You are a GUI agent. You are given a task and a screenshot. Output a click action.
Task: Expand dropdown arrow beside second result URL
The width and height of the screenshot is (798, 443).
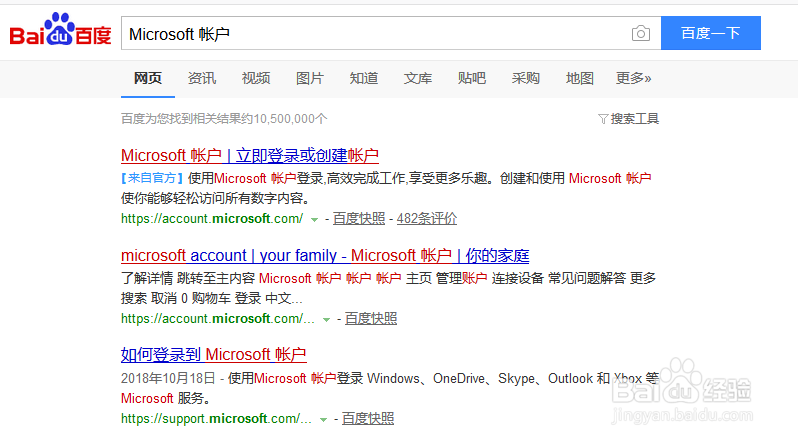[x=327, y=320]
